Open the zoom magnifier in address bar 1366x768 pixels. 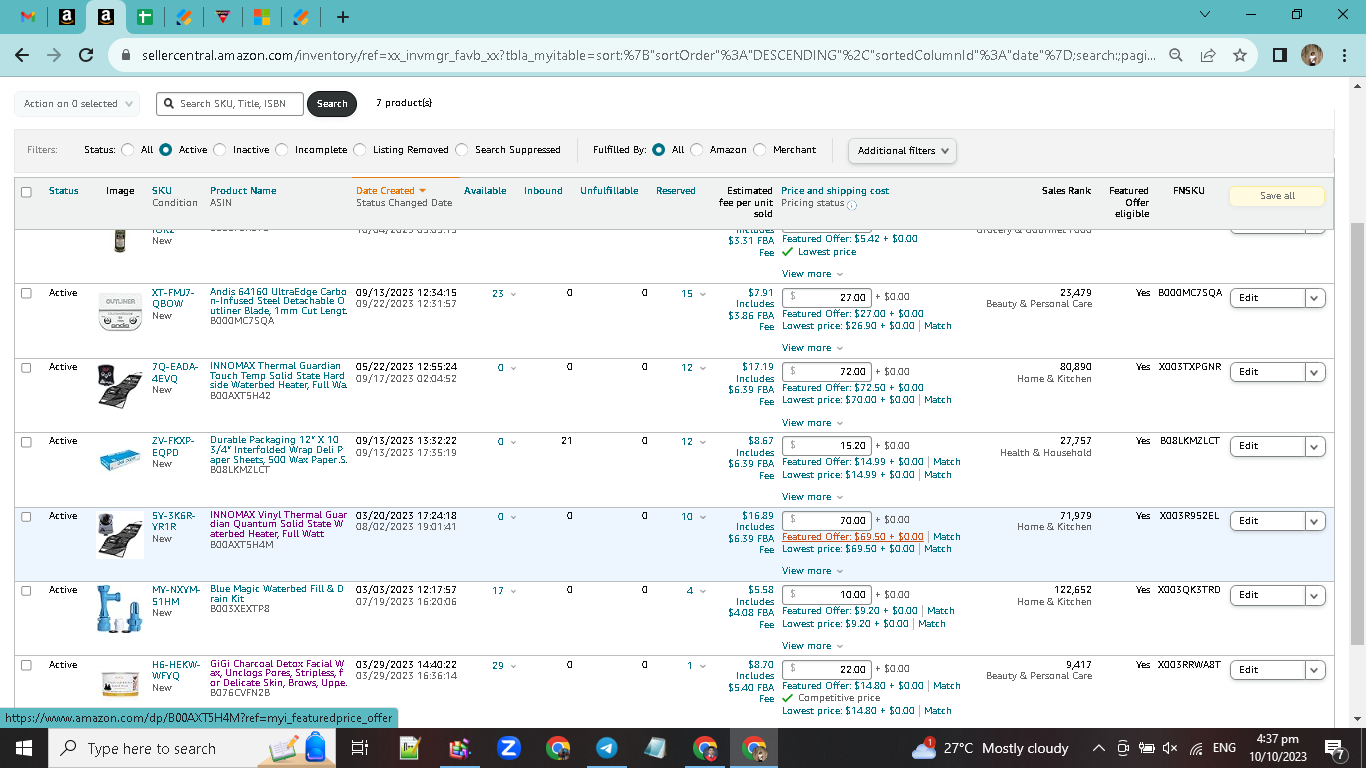[1176, 55]
